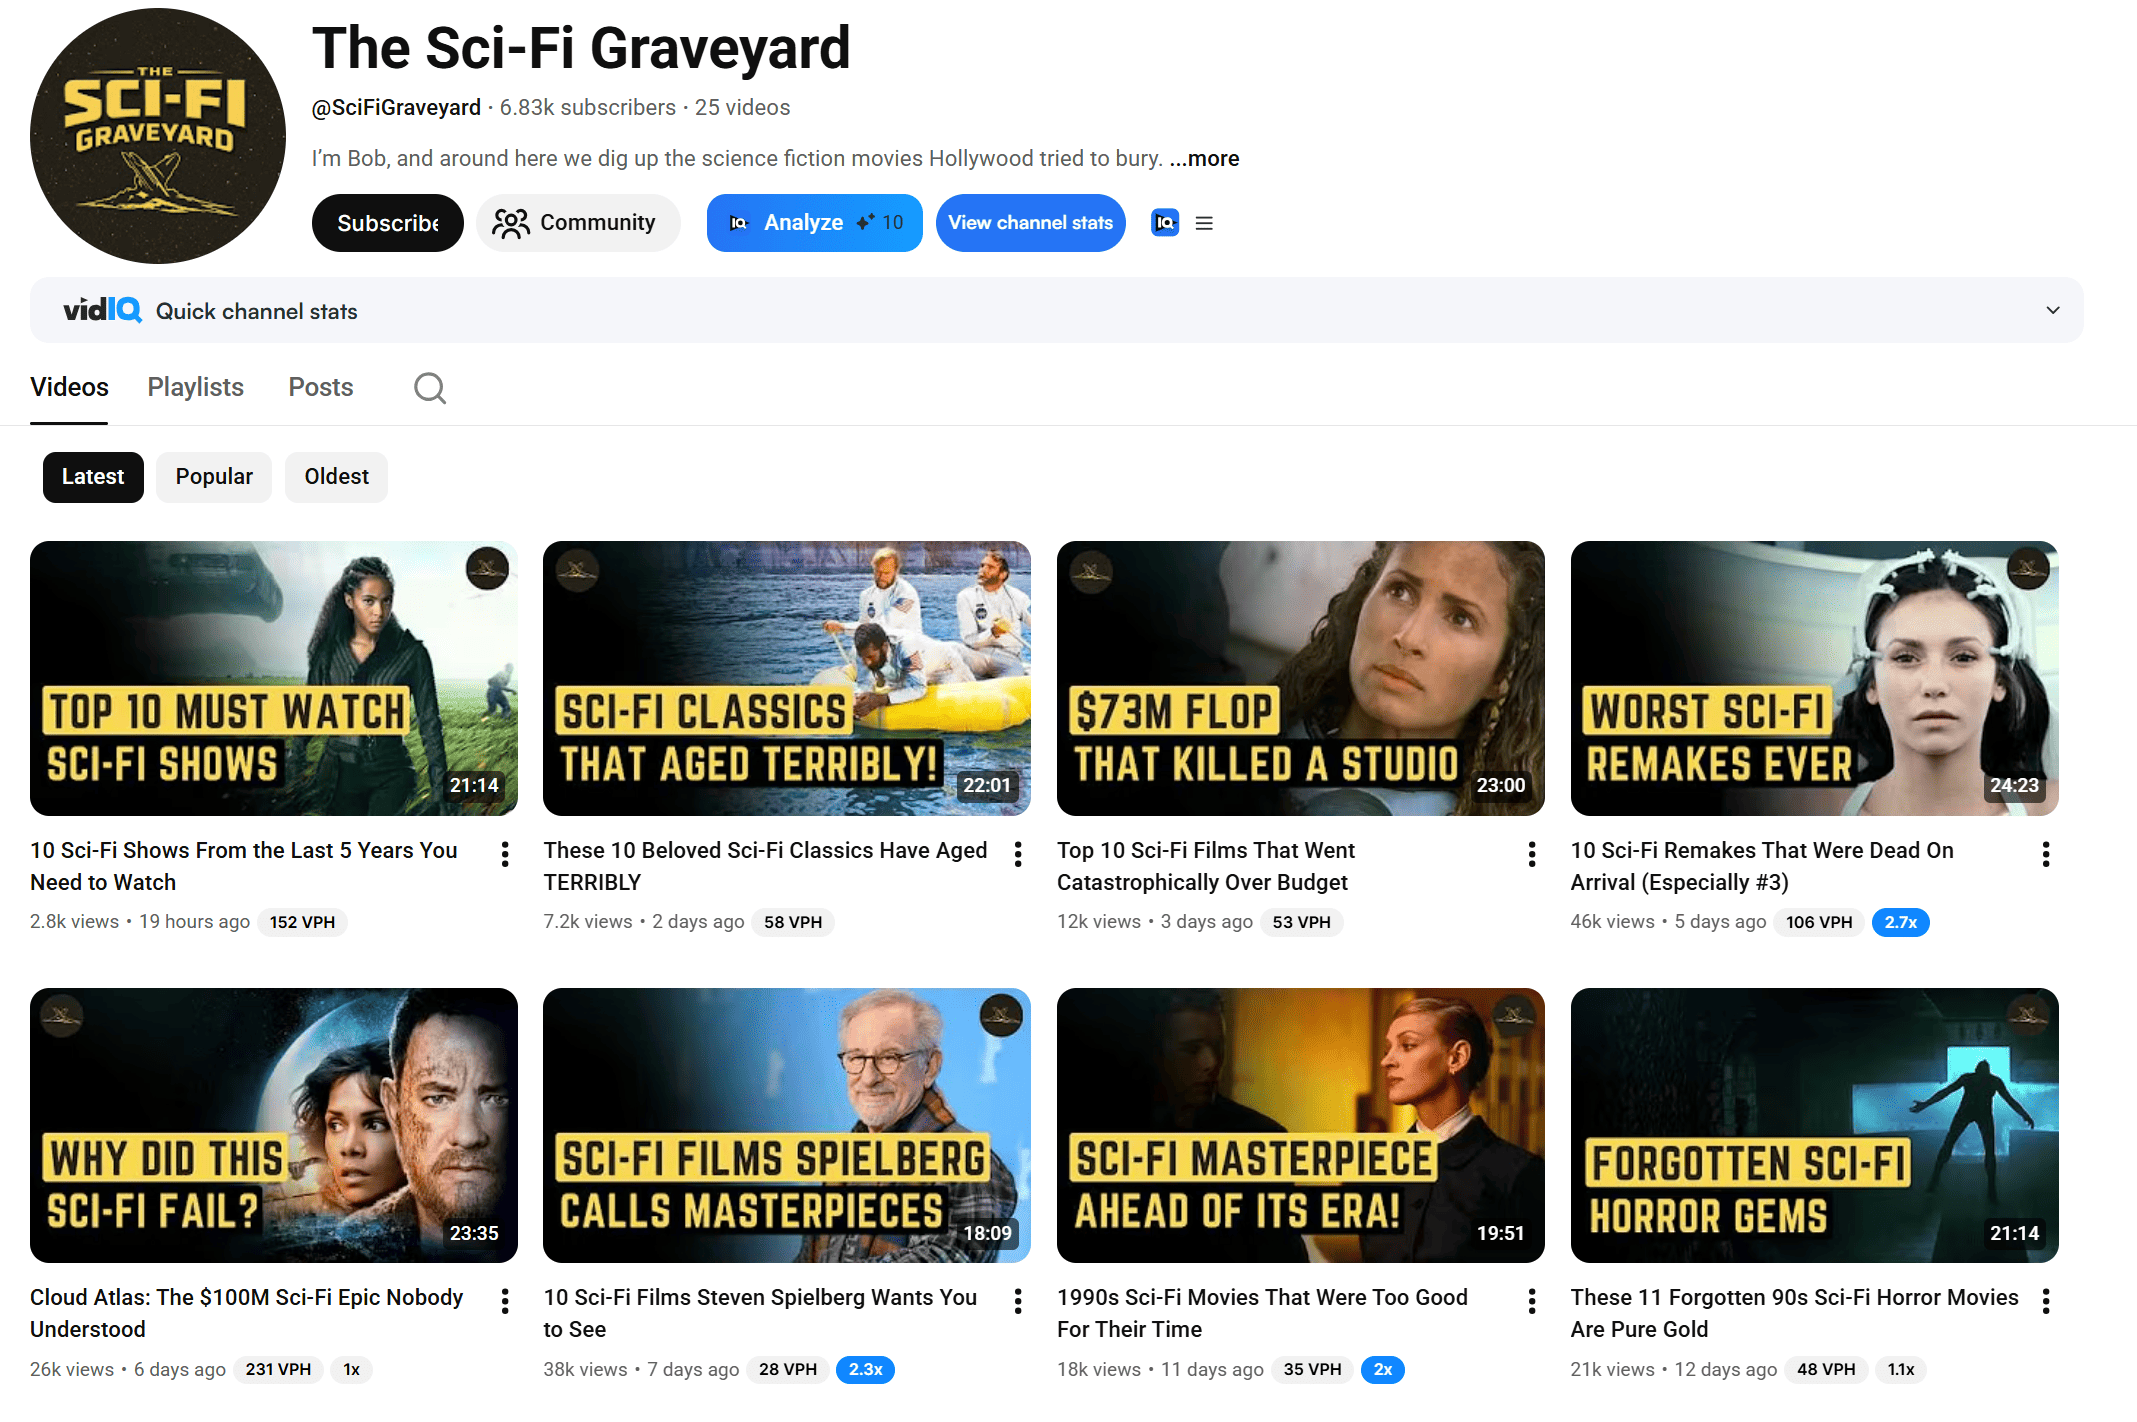Click the 25 videos count
This screenshot has width=2137, height=1422.
point(742,107)
